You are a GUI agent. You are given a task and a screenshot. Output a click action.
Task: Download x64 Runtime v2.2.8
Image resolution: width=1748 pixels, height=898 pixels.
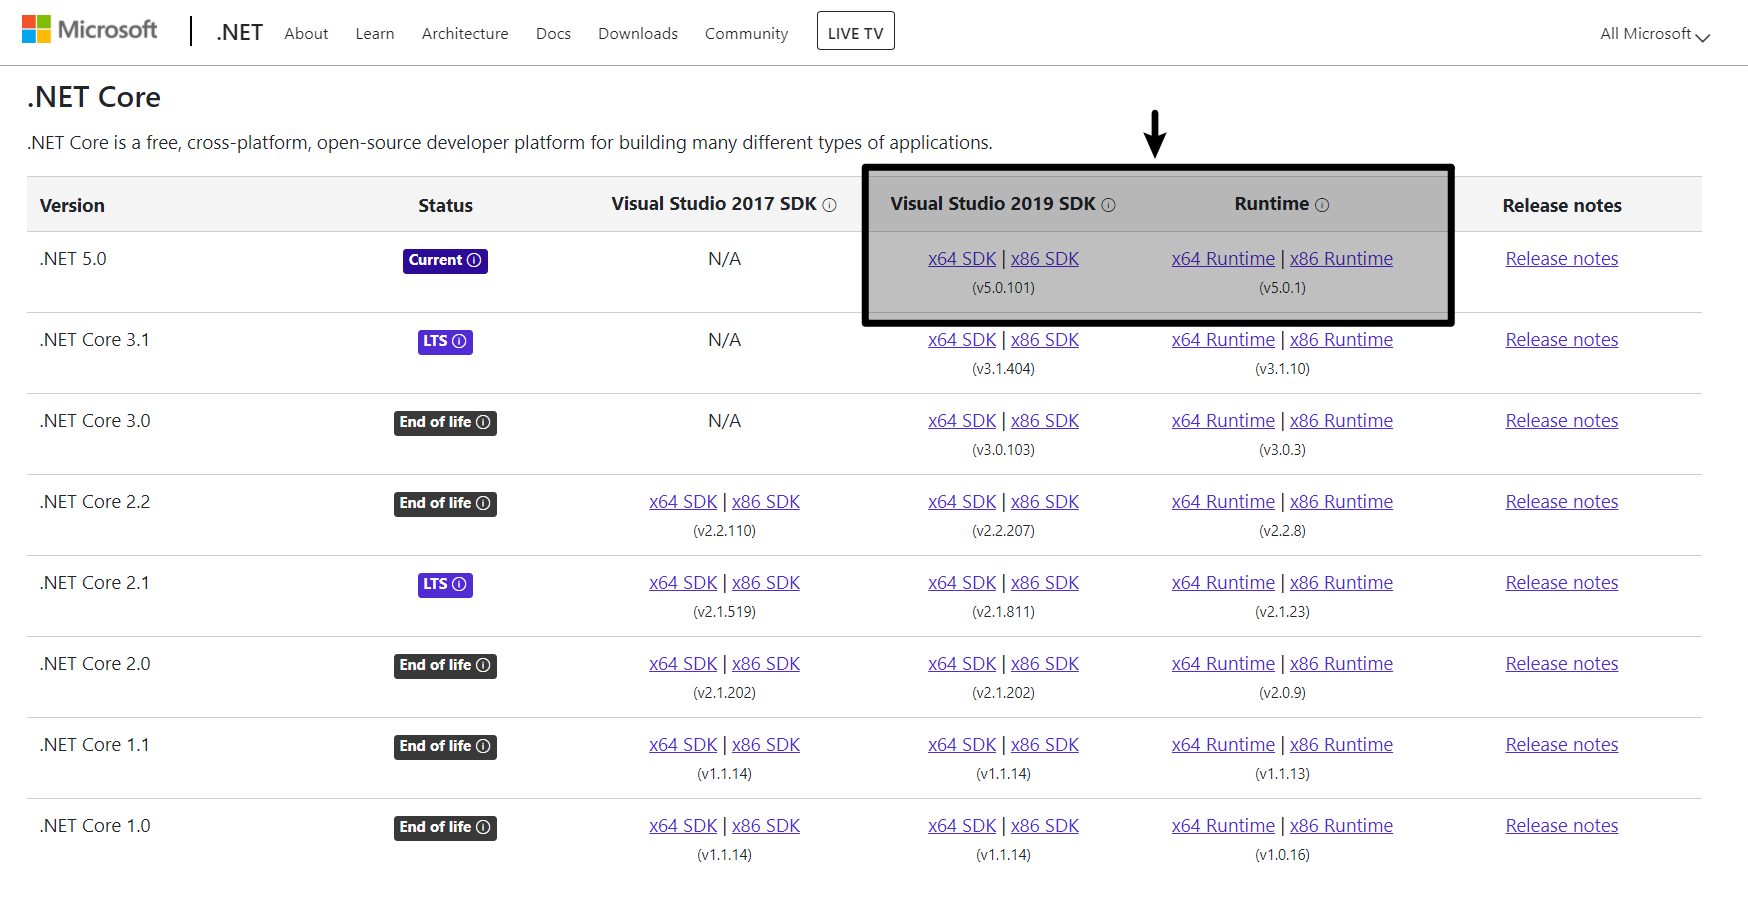tap(1223, 502)
